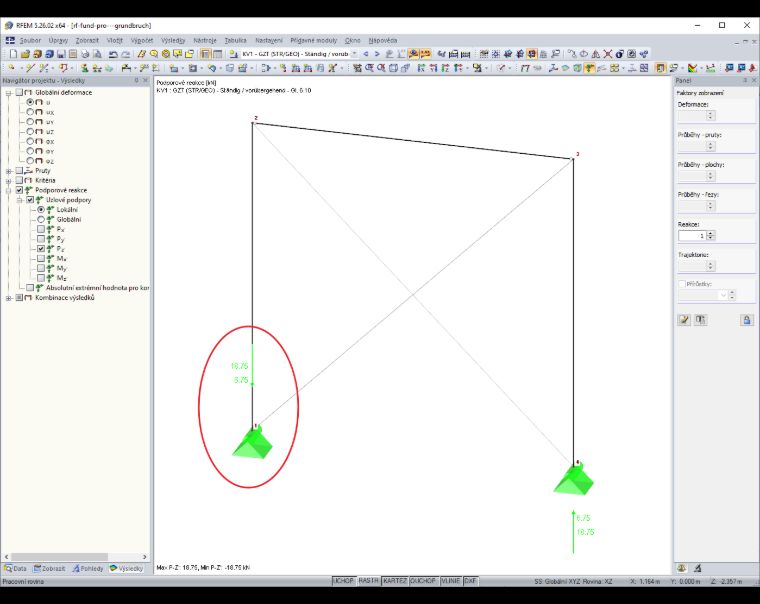Toggle the table view icon
Screen dimensions: 760x604
217,54
